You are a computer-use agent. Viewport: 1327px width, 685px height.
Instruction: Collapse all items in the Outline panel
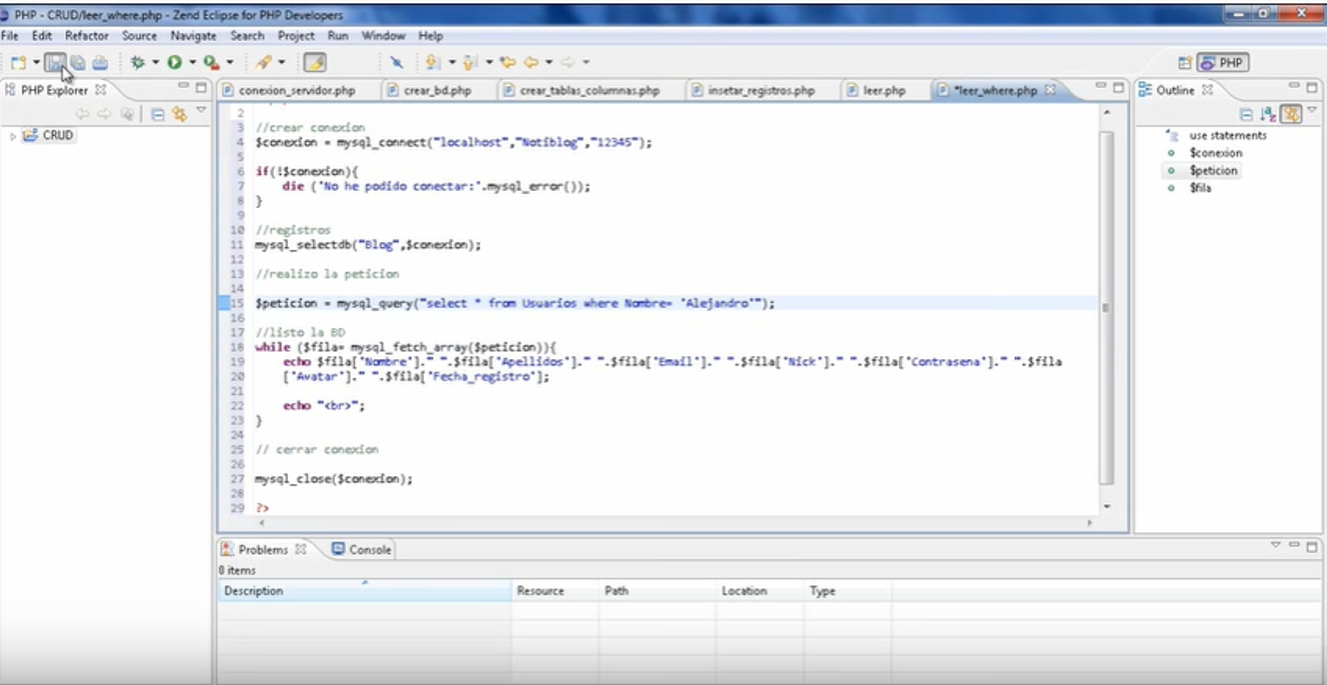click(x=1246, y=114)
